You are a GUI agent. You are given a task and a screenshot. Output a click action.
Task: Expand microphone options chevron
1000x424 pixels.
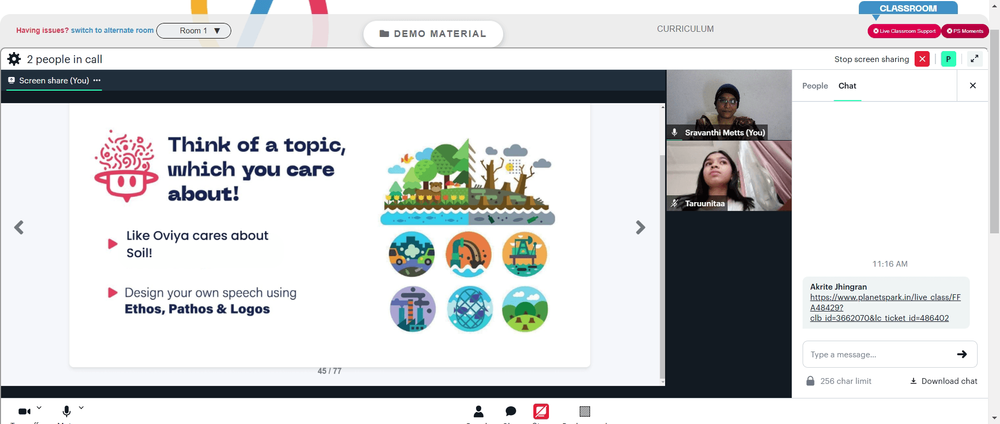pyautogui.click(x=81, y=408)
